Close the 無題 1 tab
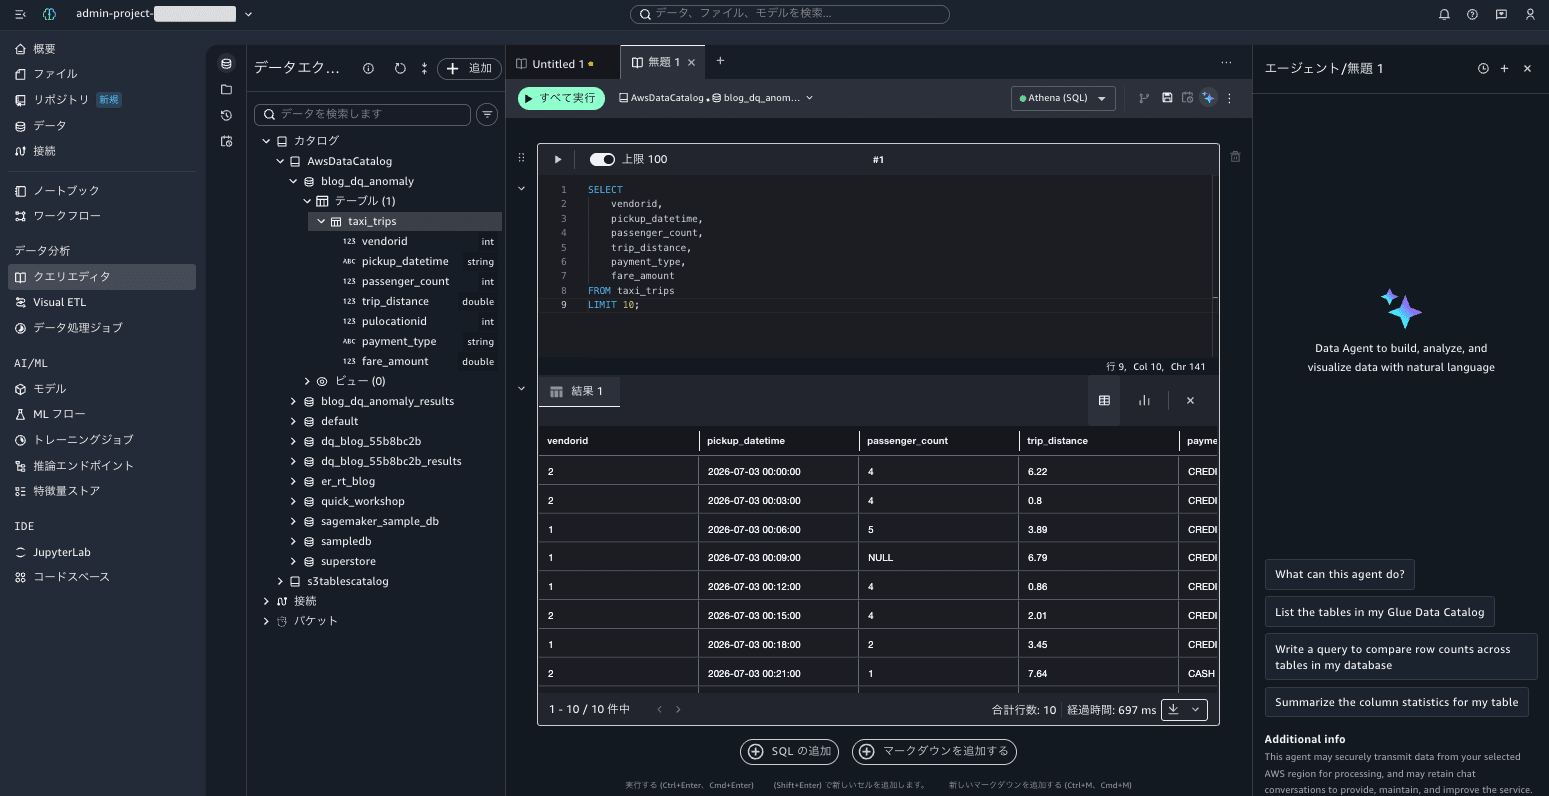1549x796 pixels. (x=691, y=62)
